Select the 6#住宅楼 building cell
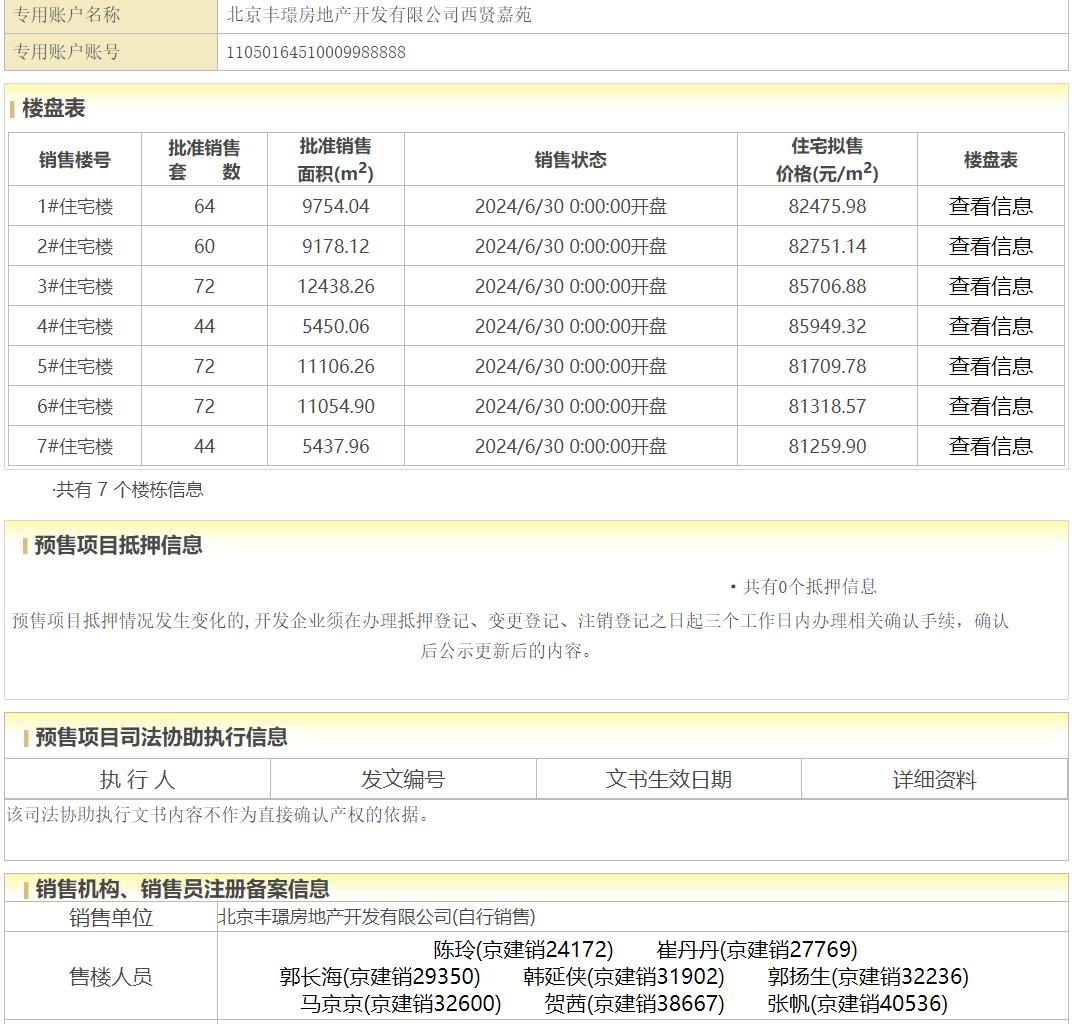Image resolution: width=1074 pixels, height=1024 pixels. 75,406
